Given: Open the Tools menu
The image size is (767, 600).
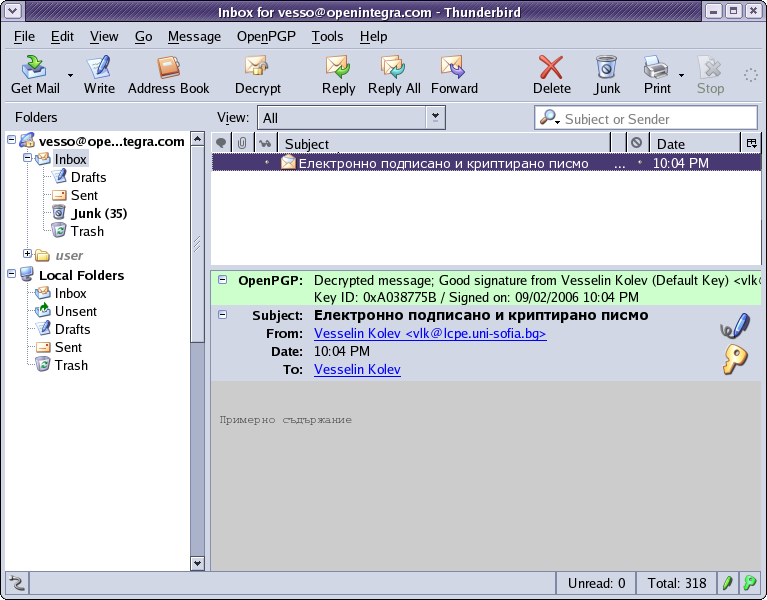Looking at the screenshot, I should click(327, 37).
